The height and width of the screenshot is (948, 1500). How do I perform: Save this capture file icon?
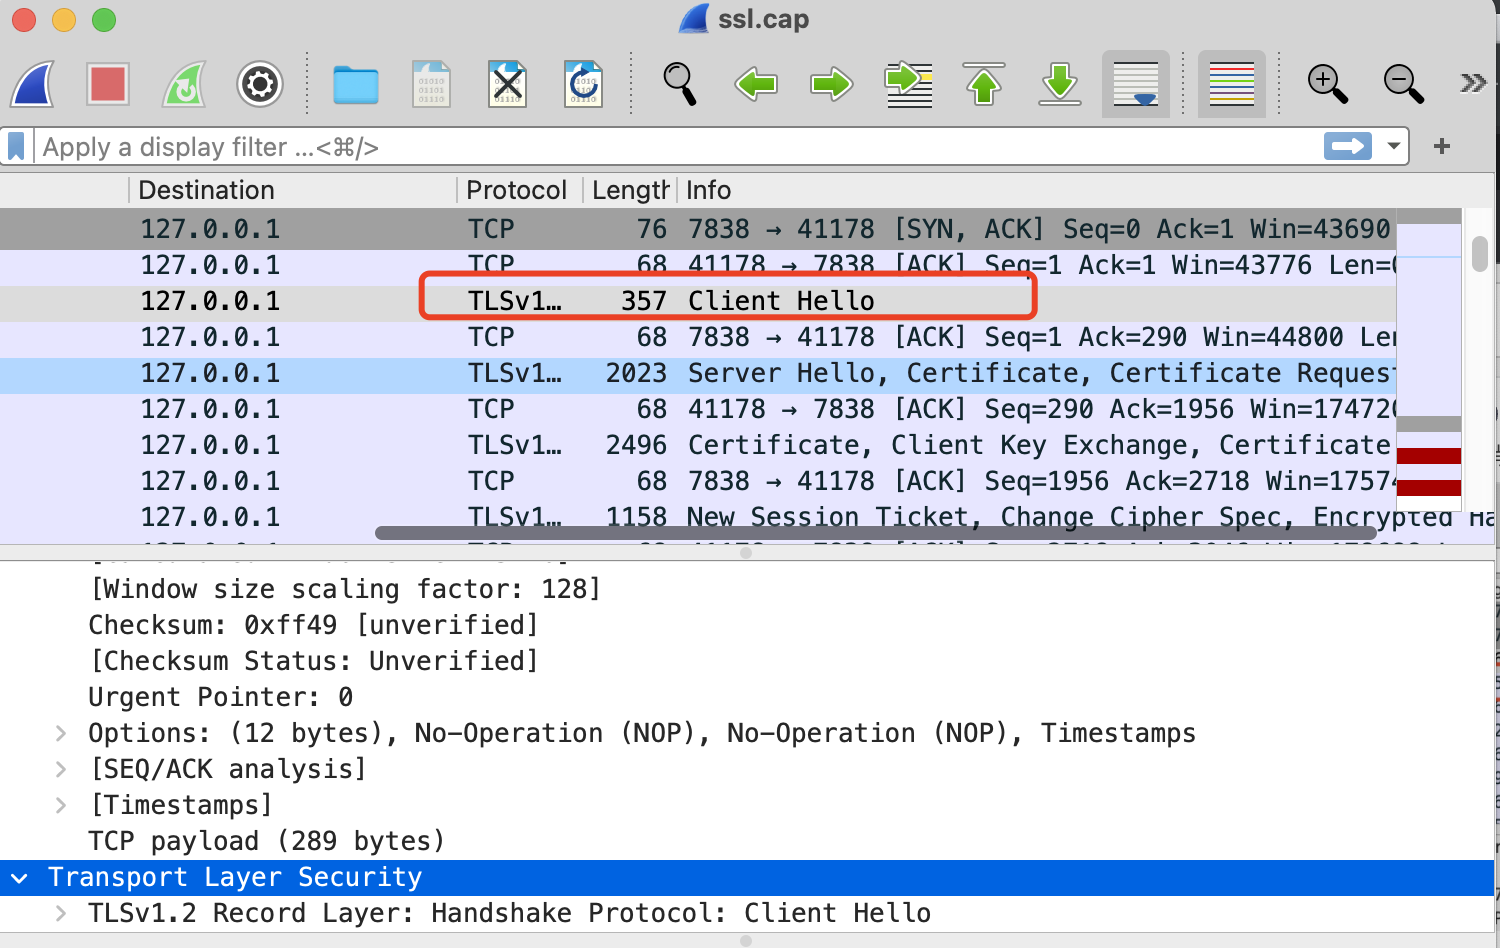(432, 84)
